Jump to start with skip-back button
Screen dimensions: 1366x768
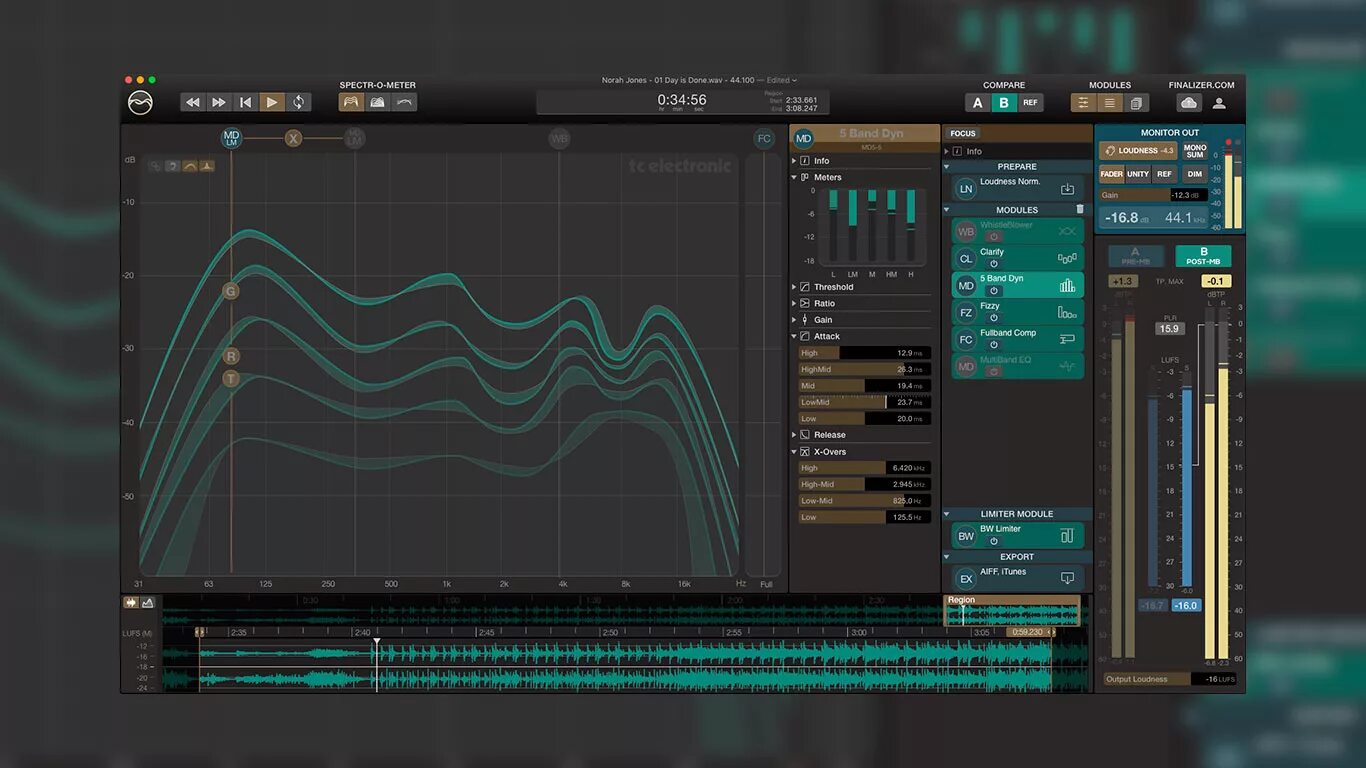(245, 102)
